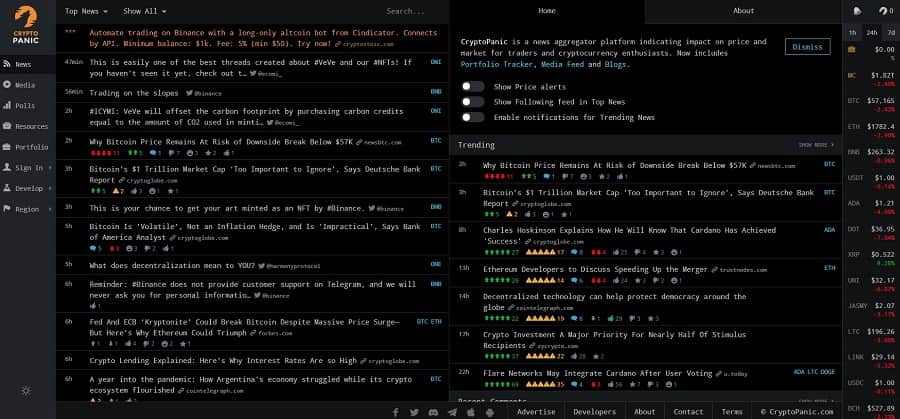Expand the Develop sidebar menu
900x419 pixels.
point(28,188)
